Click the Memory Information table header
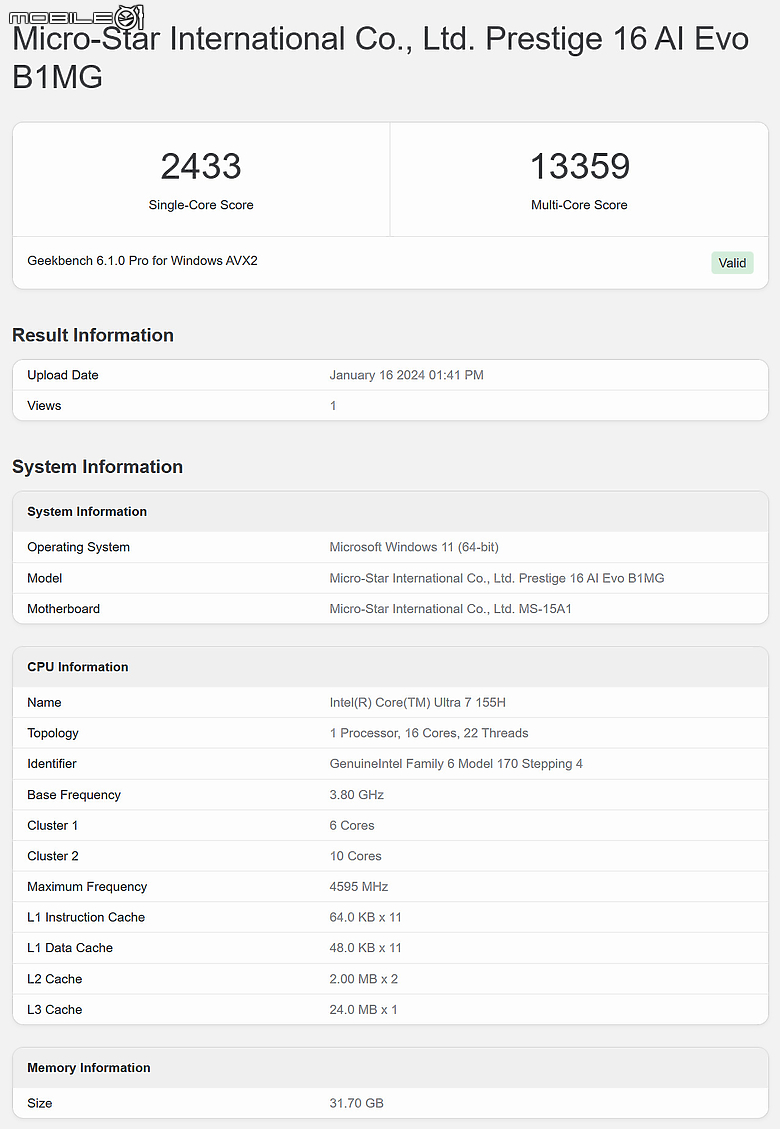The image size is (780, 1129). pyautogui.click(x=89, y=1068)
